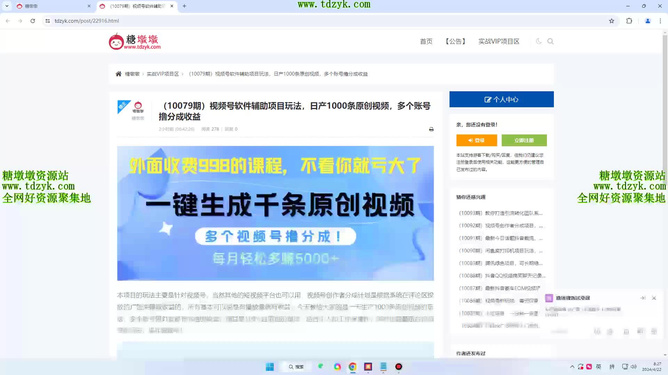Close the first browser tab

[89, 6]
